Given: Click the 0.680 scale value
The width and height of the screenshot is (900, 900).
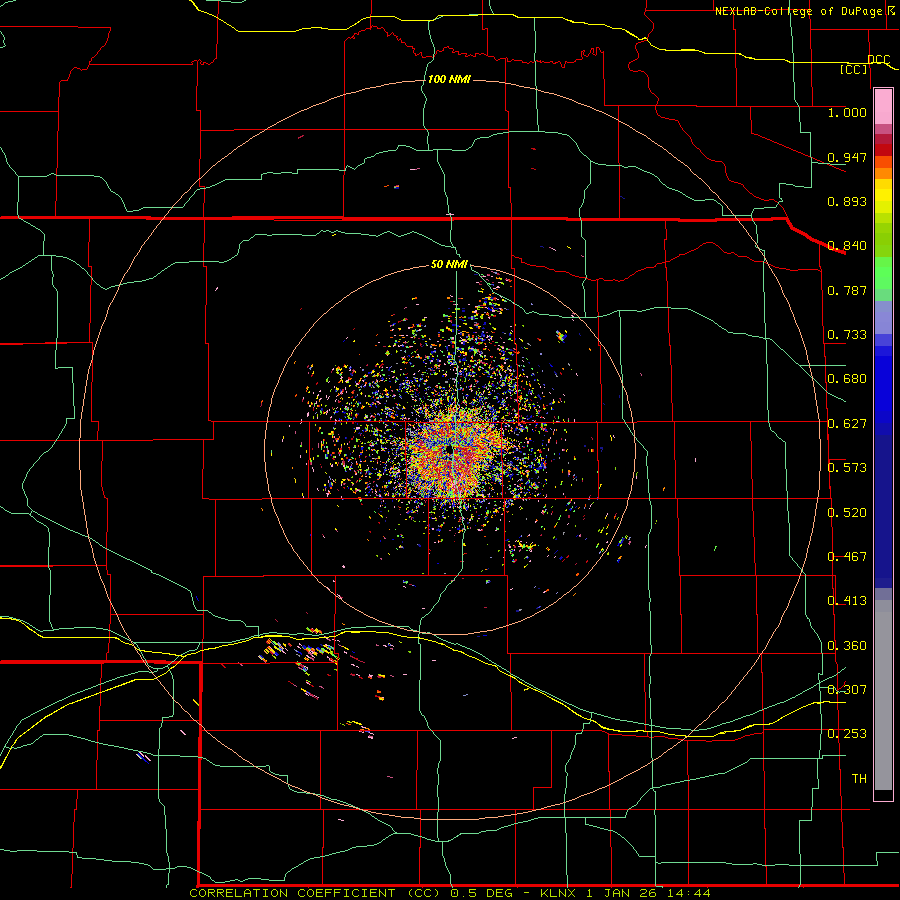Looking at the screenshot, I should [847, 379].
